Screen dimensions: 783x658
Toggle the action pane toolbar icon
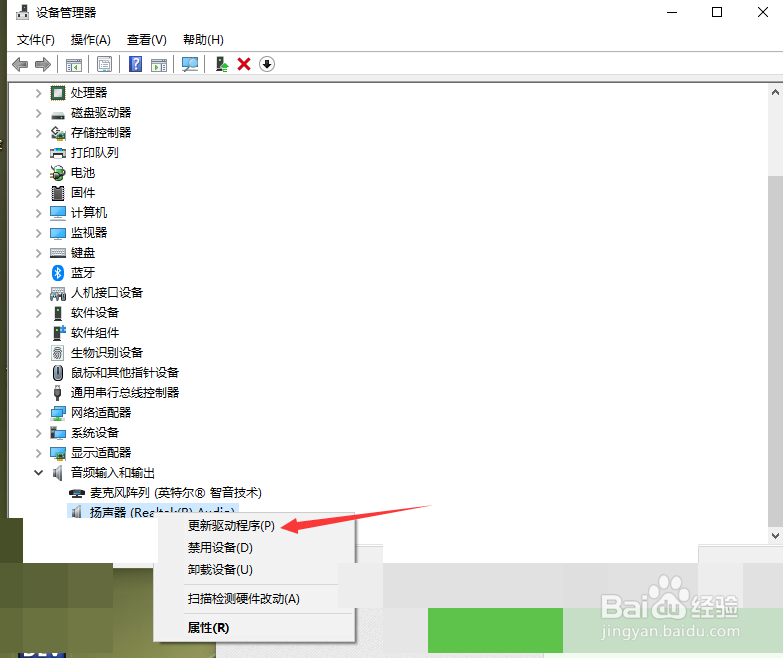159,64
